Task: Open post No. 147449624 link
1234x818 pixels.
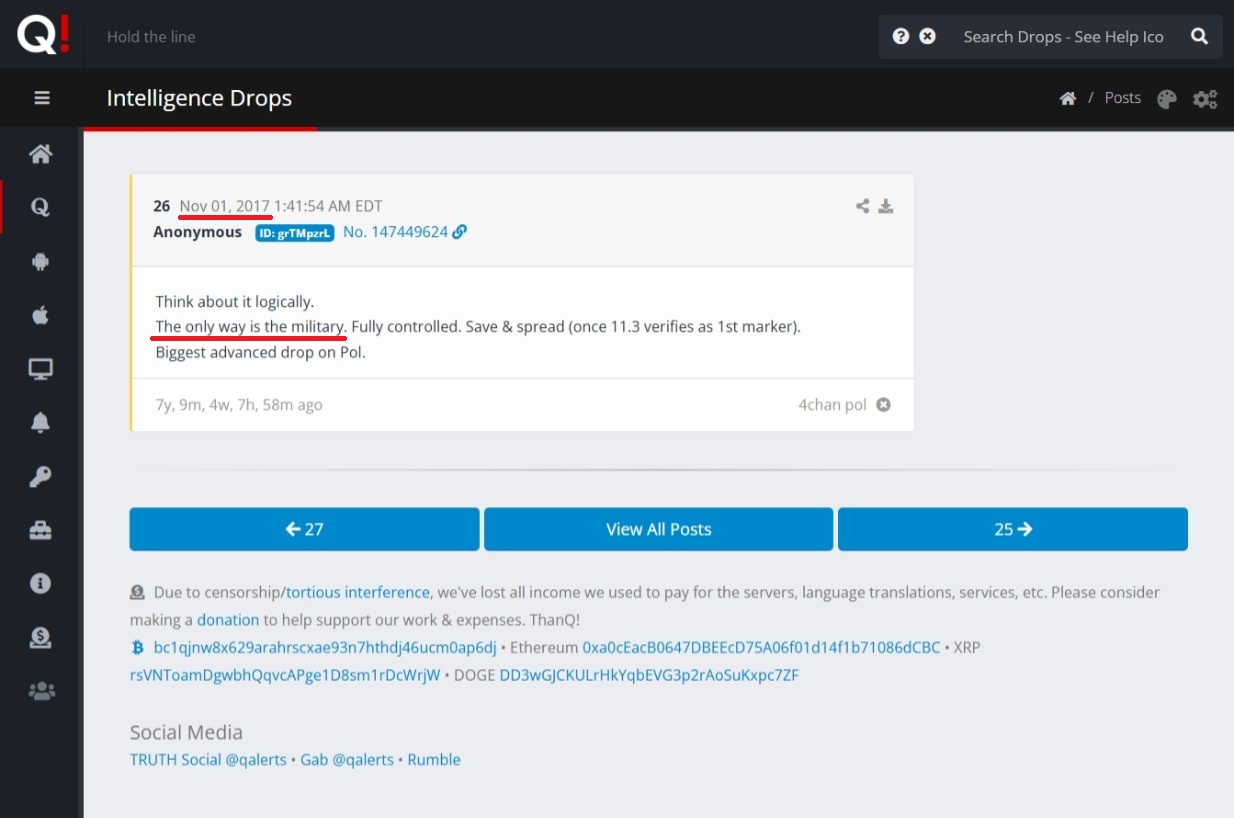Action: click(405, 232)
